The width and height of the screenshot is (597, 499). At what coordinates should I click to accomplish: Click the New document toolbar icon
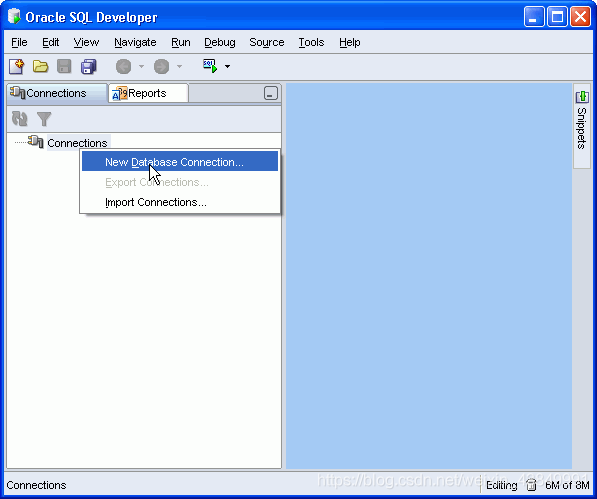(17, 67)
